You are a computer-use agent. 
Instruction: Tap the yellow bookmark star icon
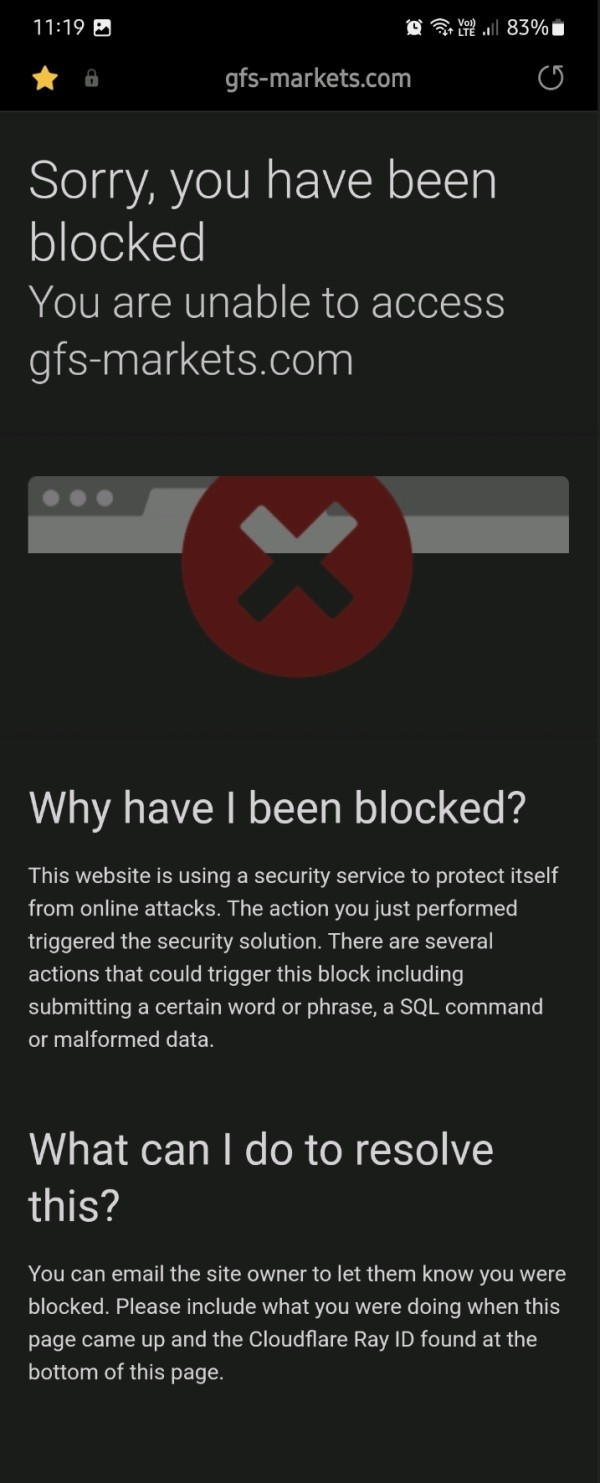pos(45,78)
